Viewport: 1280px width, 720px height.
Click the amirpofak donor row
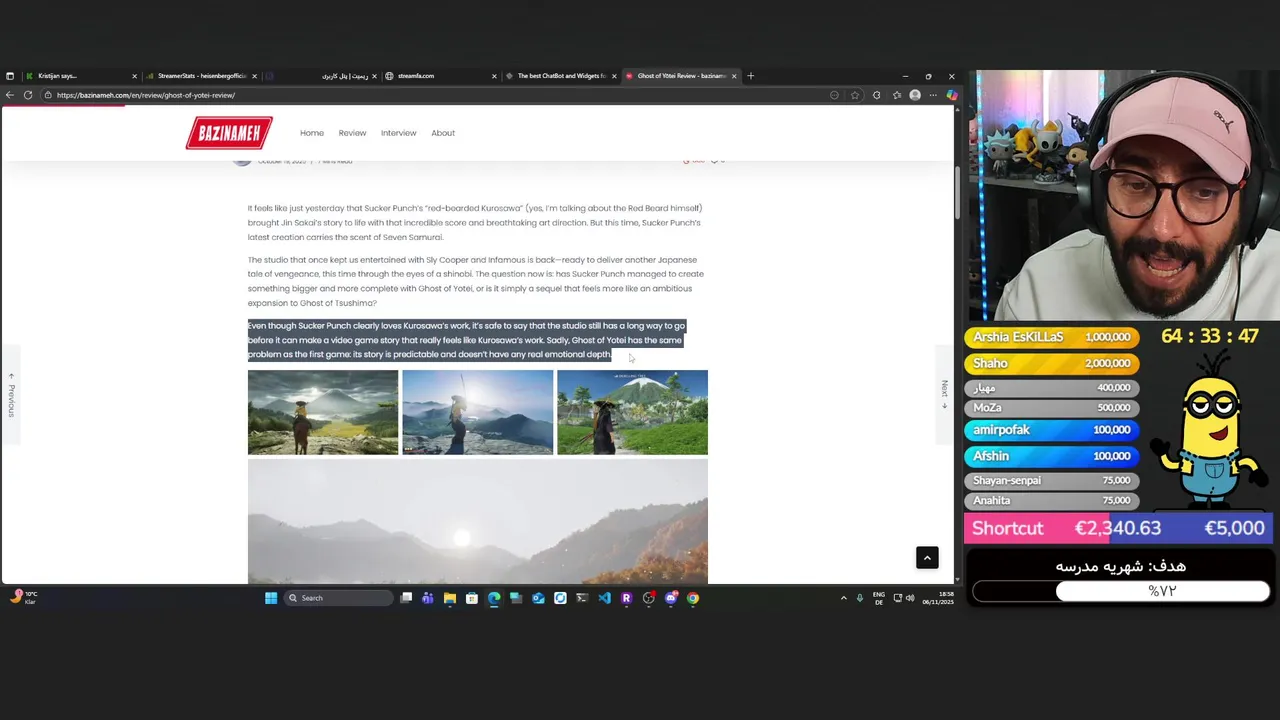click(1051, 430)
